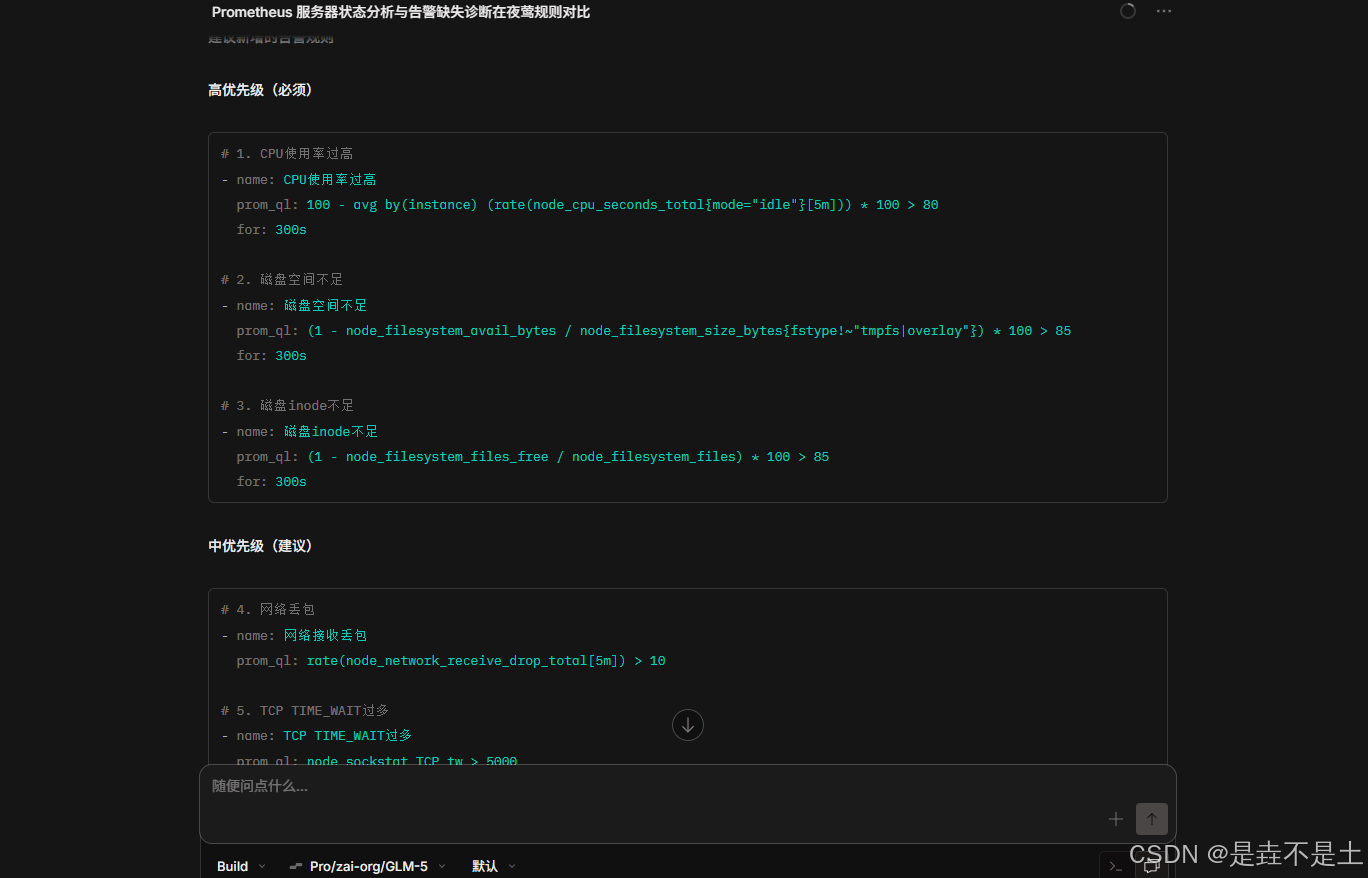Click the line name: CPU使用率过高
The height and width of the screenshot is (878, 1368).
(299, 180)
